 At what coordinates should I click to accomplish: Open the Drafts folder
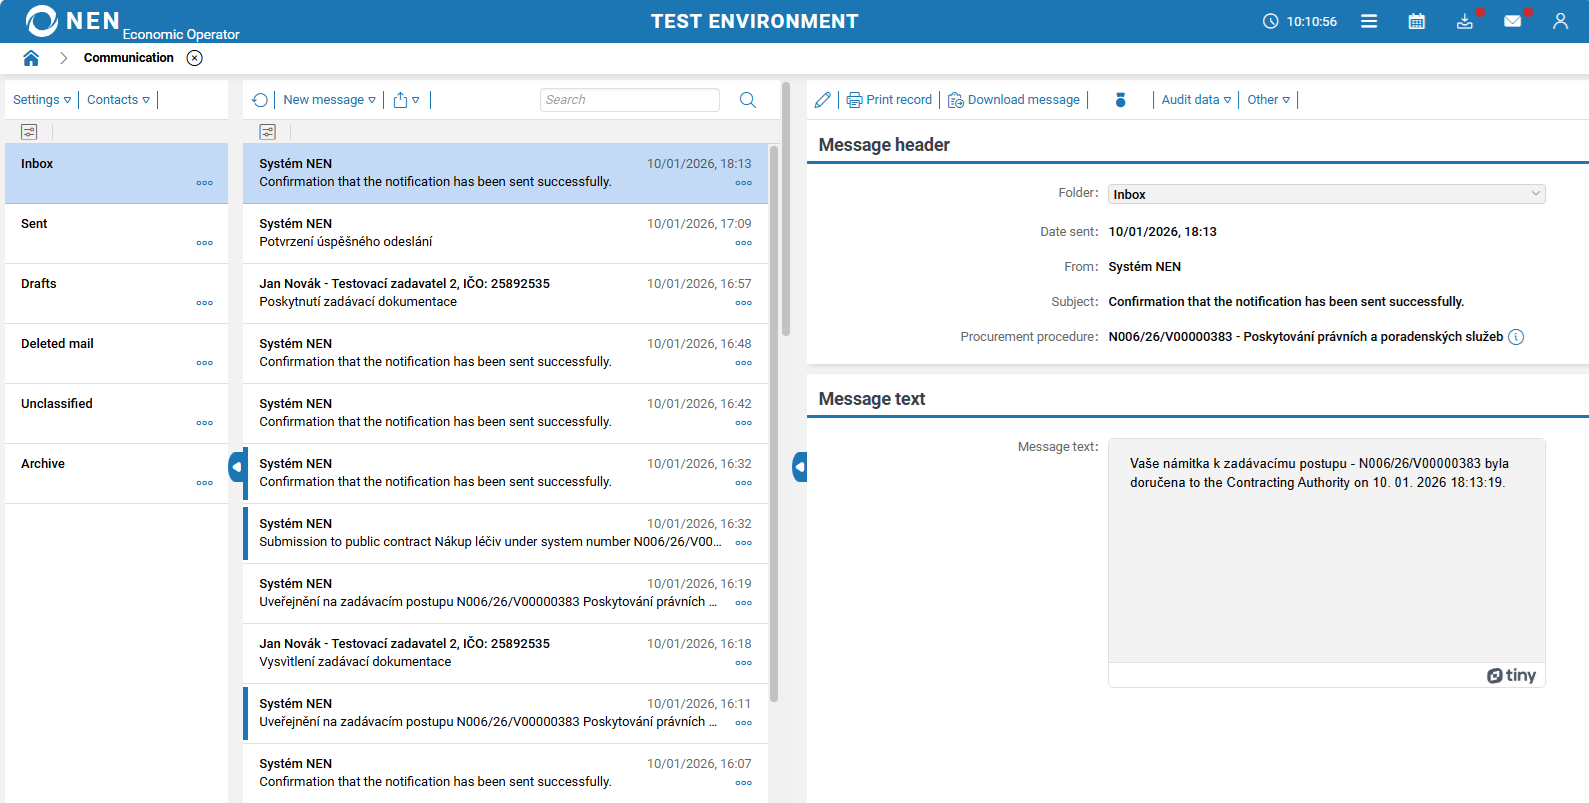(39, 284)
